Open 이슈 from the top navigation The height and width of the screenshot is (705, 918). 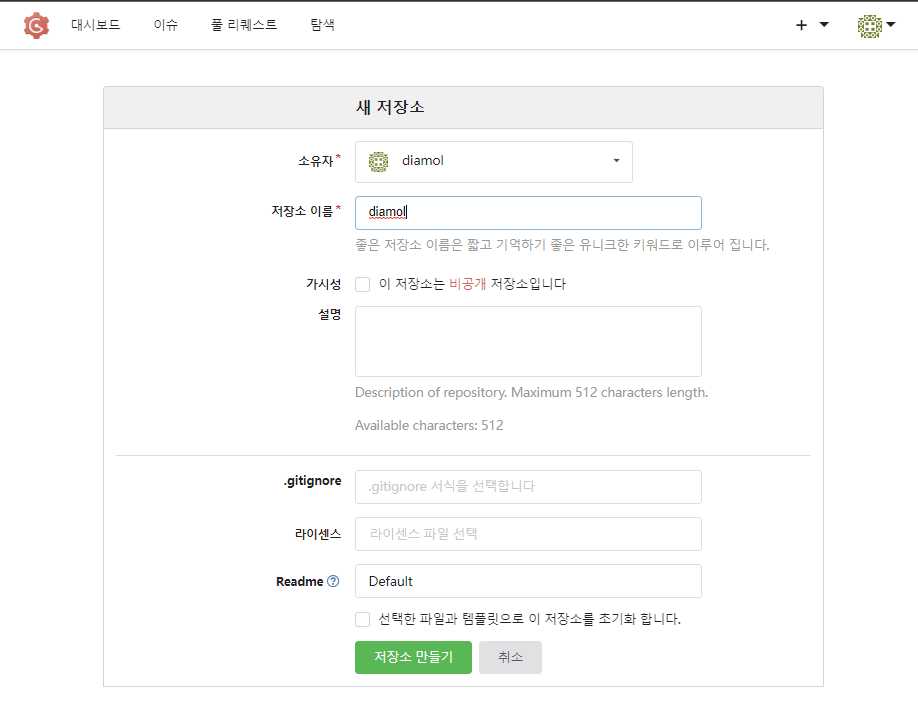(x=166, y=25)
